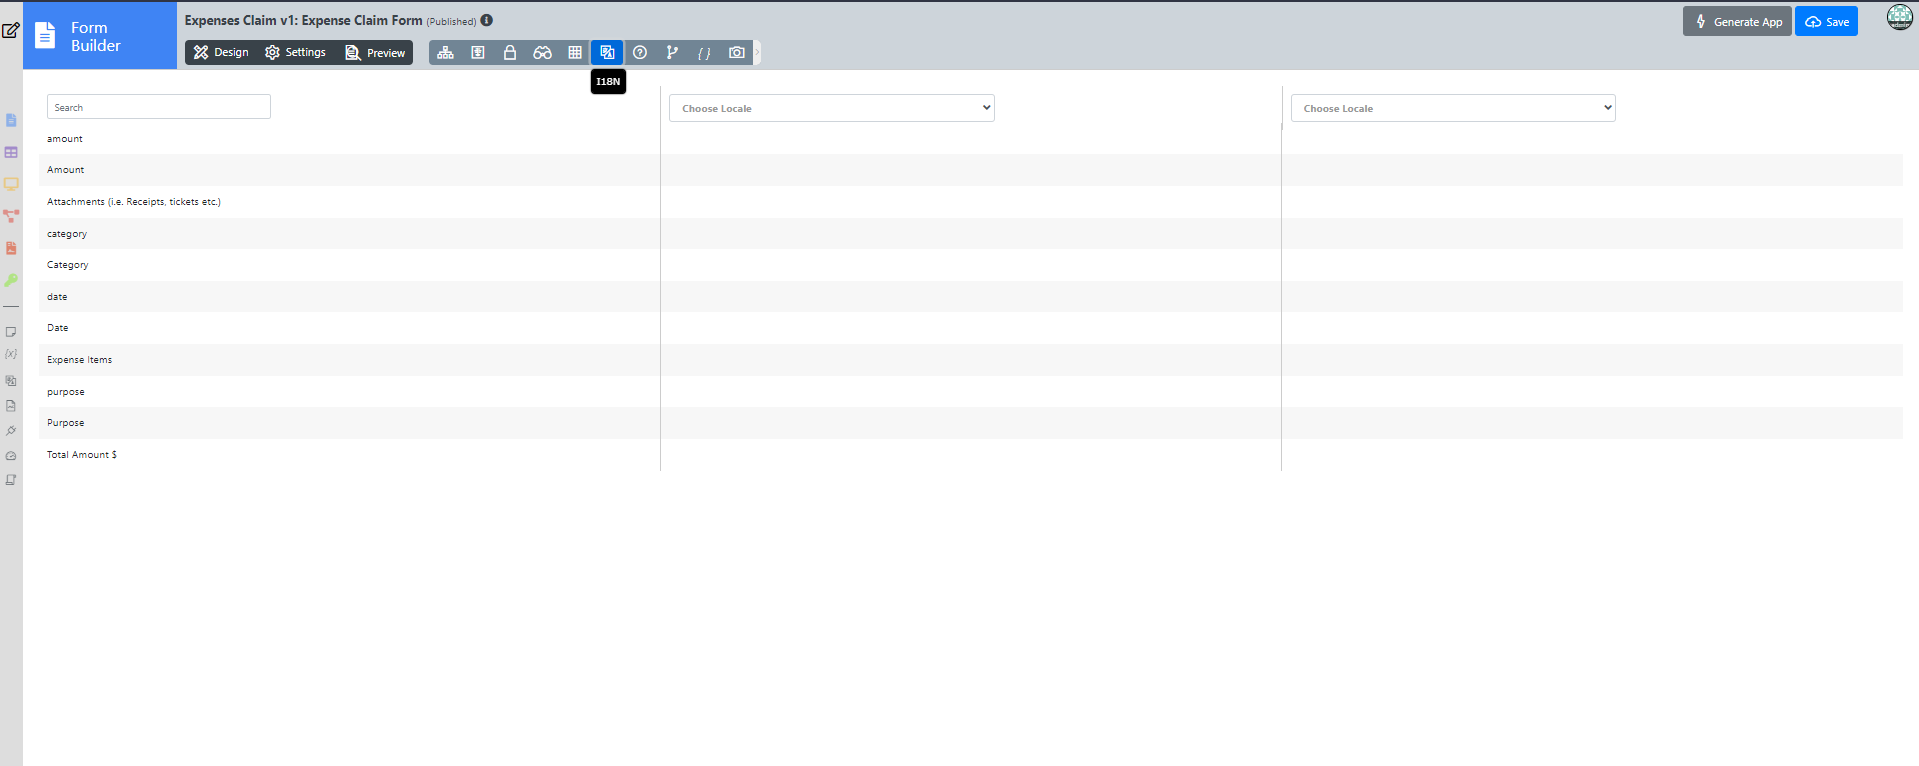Click the sidebar translation icon below {x}
The image size is (1919, 766).
click(x=11, y=381)
